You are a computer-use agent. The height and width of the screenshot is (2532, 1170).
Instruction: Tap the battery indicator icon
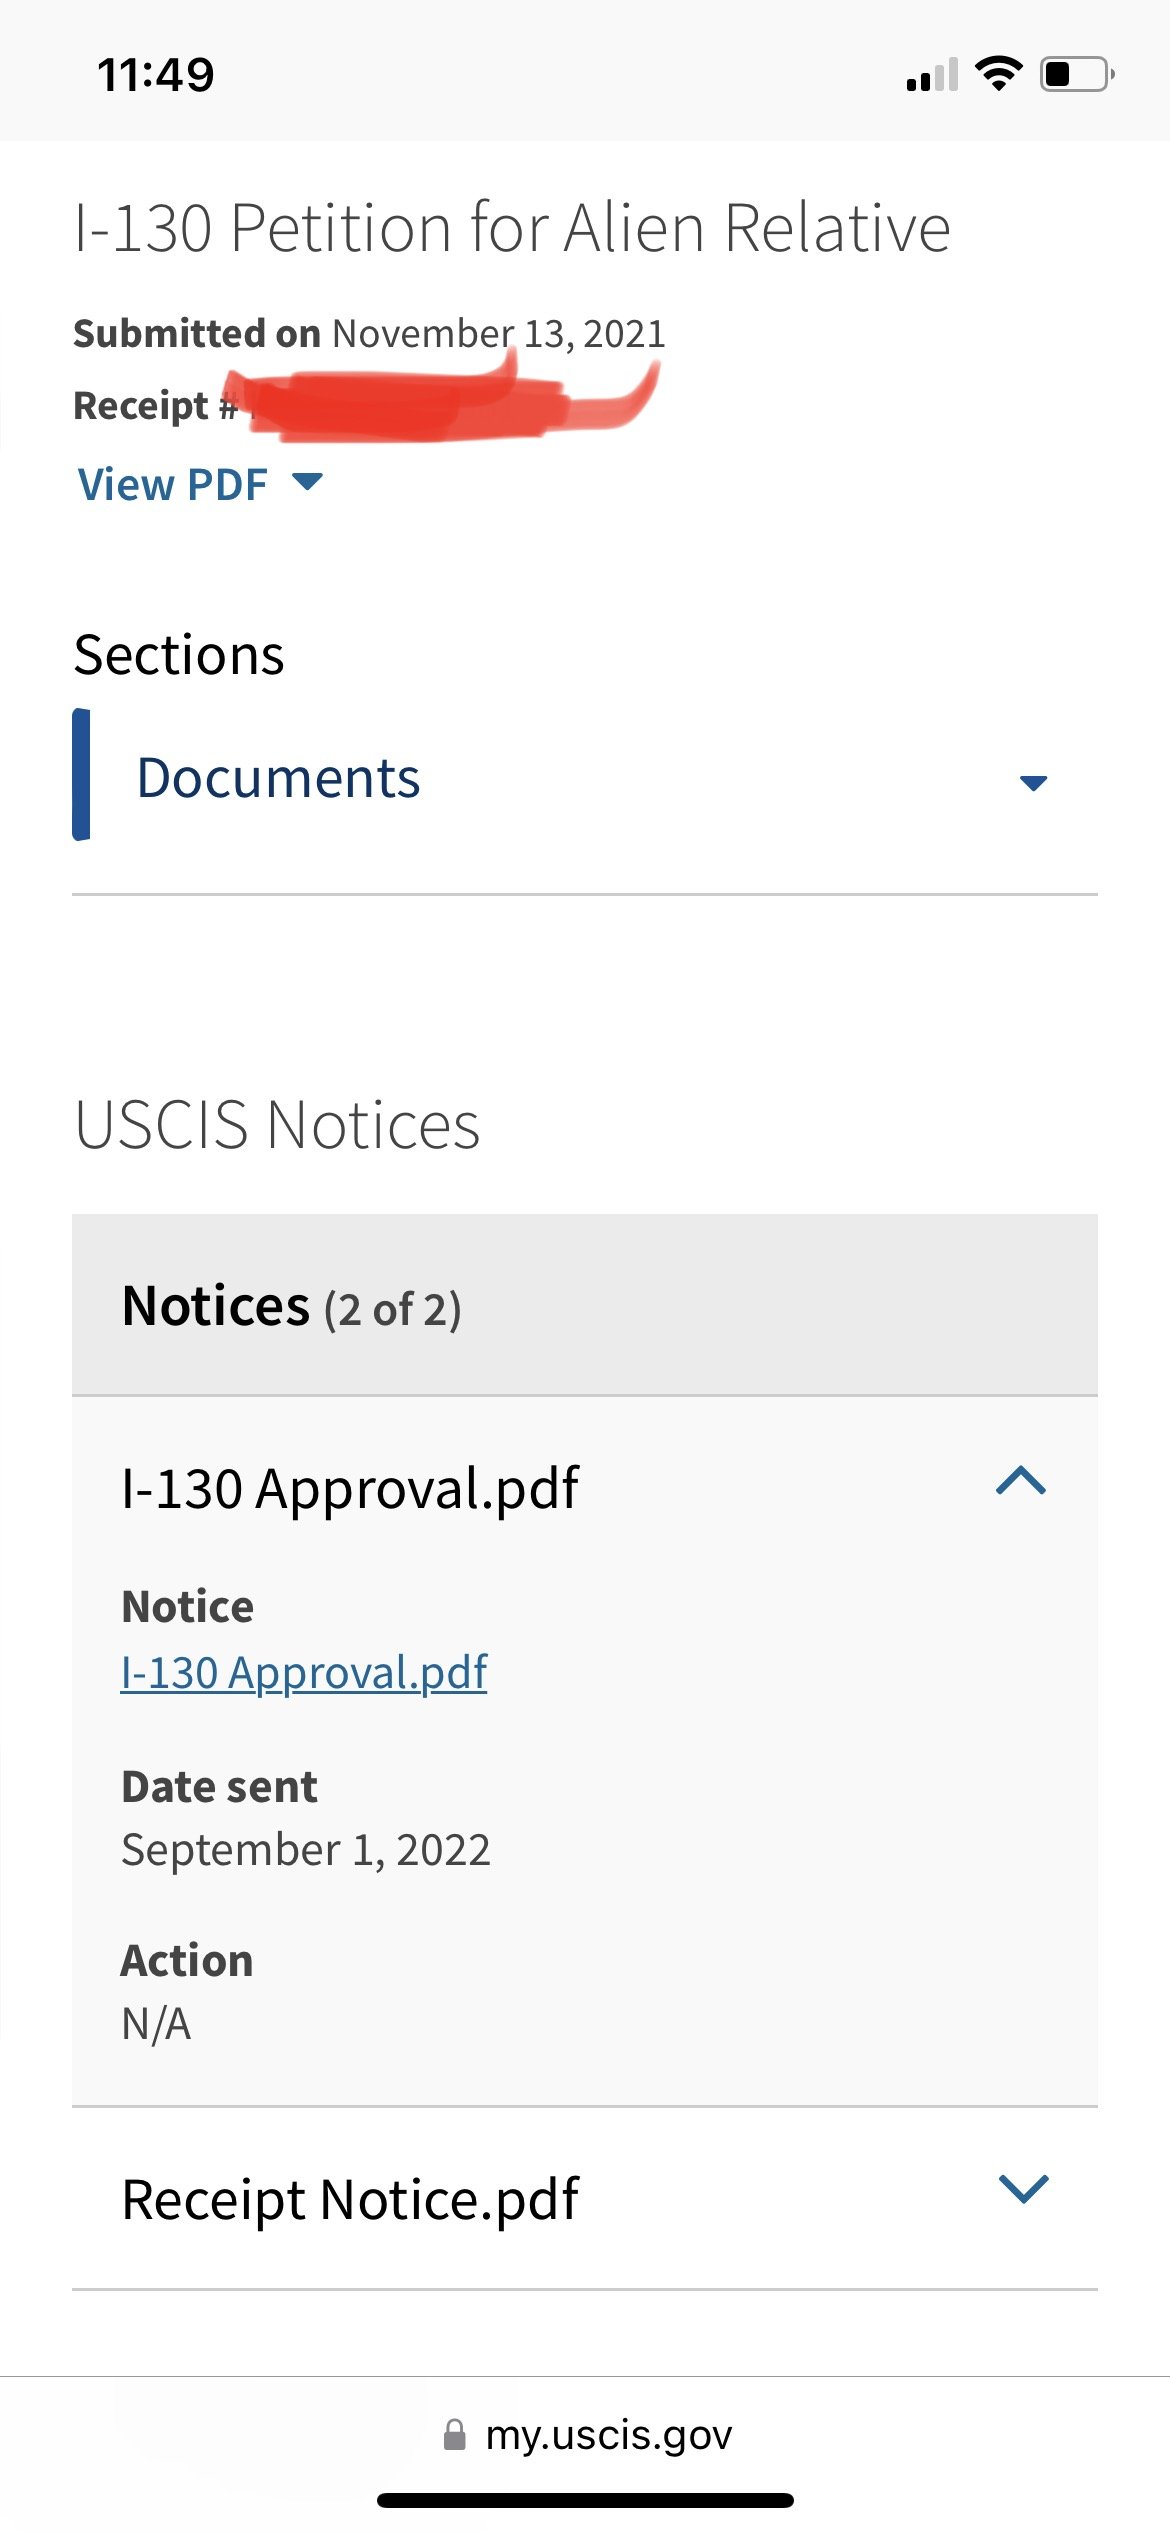[x=1078, y=74]
